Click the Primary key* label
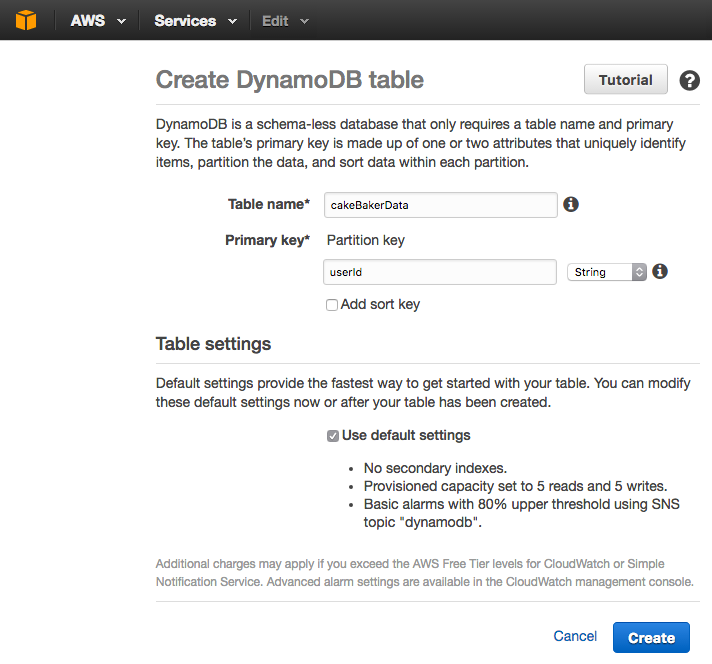Image resolution: width=712 pixels, height=664 pixels. (x=267, y=240)
